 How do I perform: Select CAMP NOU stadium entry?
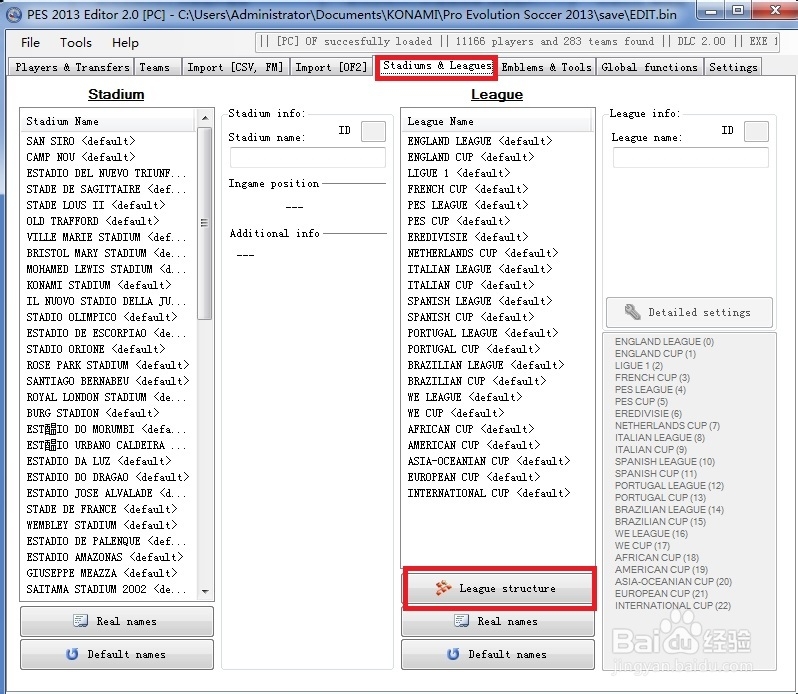(81, 157)
